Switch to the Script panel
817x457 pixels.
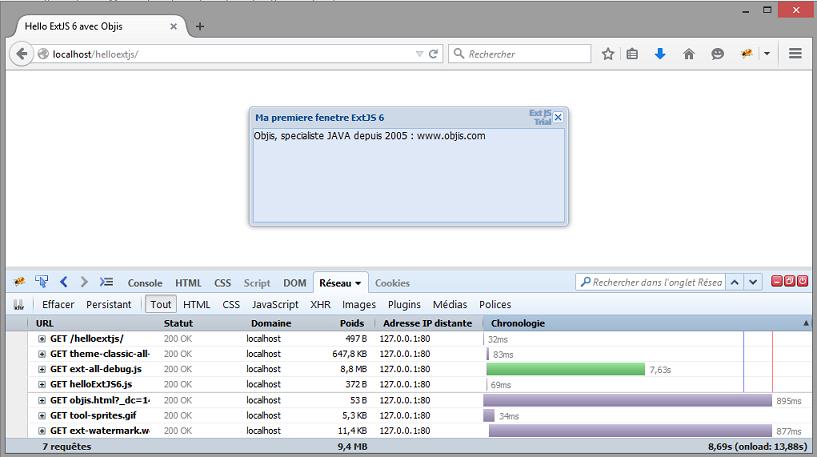point(257,283)
